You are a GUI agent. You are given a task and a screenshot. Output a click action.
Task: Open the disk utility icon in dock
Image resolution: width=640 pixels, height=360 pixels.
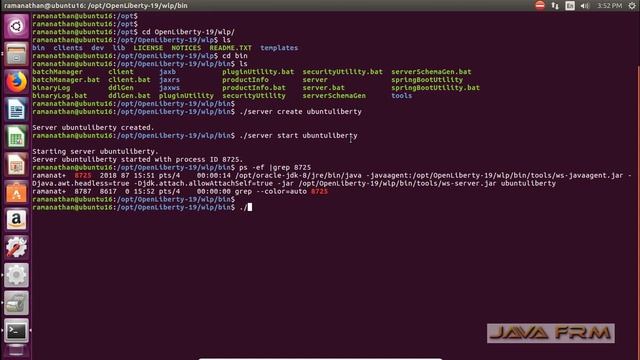16,303
